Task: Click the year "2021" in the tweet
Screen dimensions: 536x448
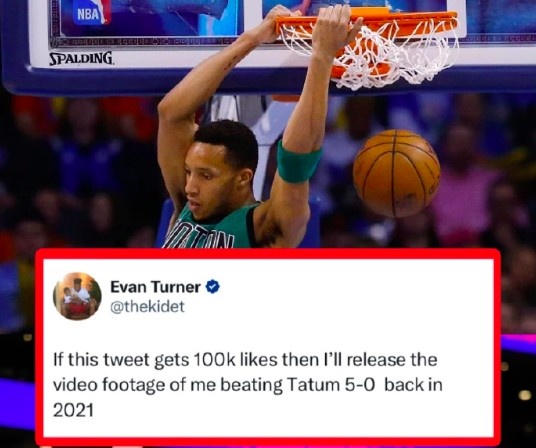Action: (x=73, y=410)
